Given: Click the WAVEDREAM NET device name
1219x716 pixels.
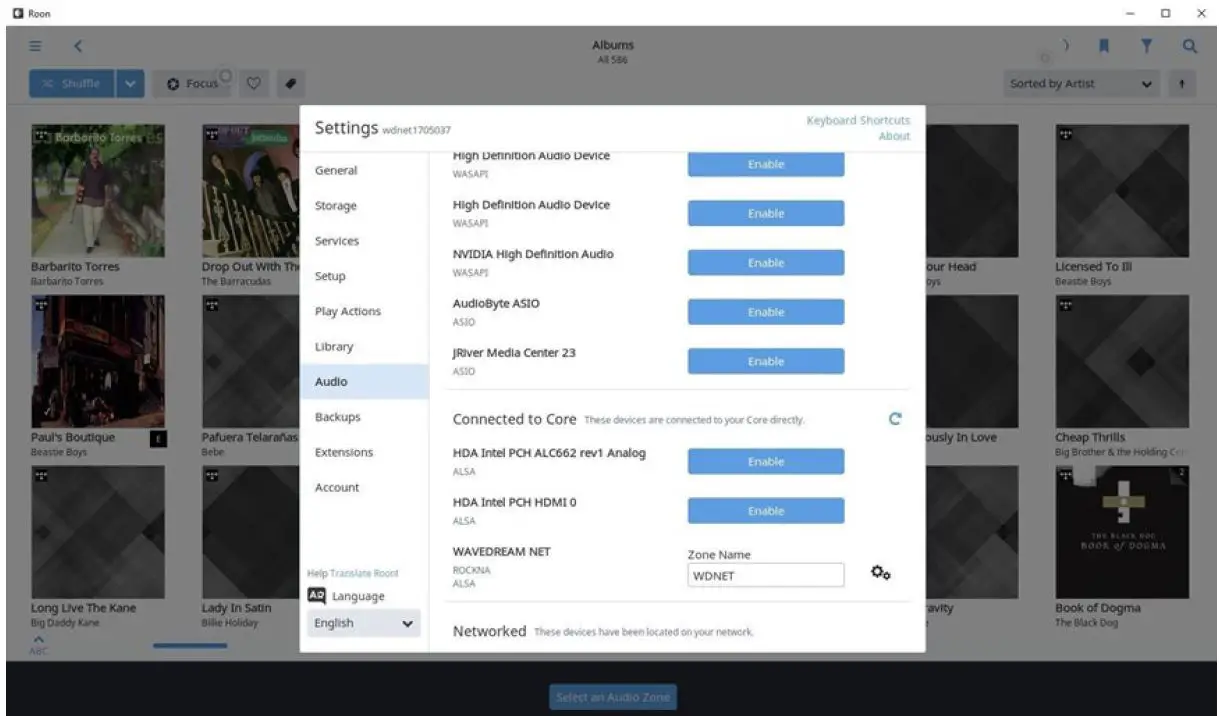Looking at the screenshot, I should click(502, 551).
